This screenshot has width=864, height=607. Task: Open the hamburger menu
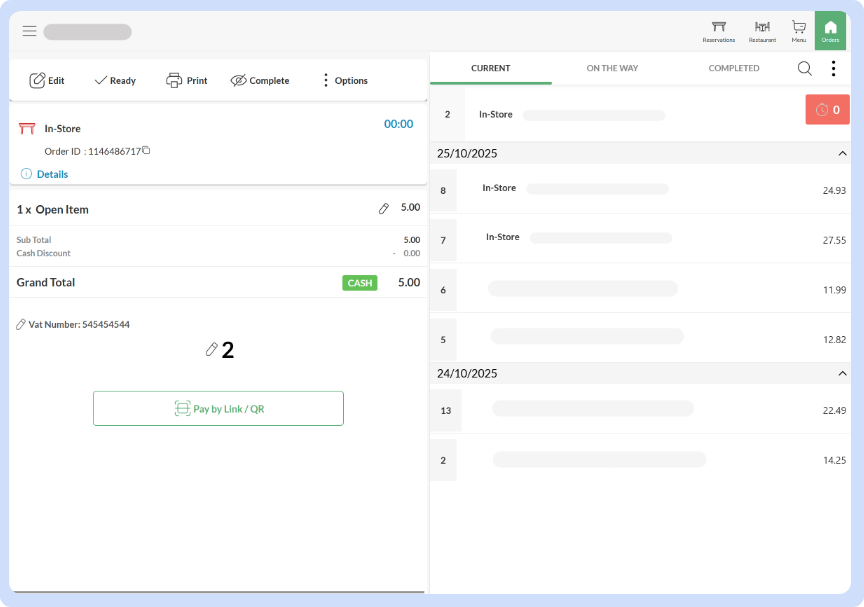[29, 31]
